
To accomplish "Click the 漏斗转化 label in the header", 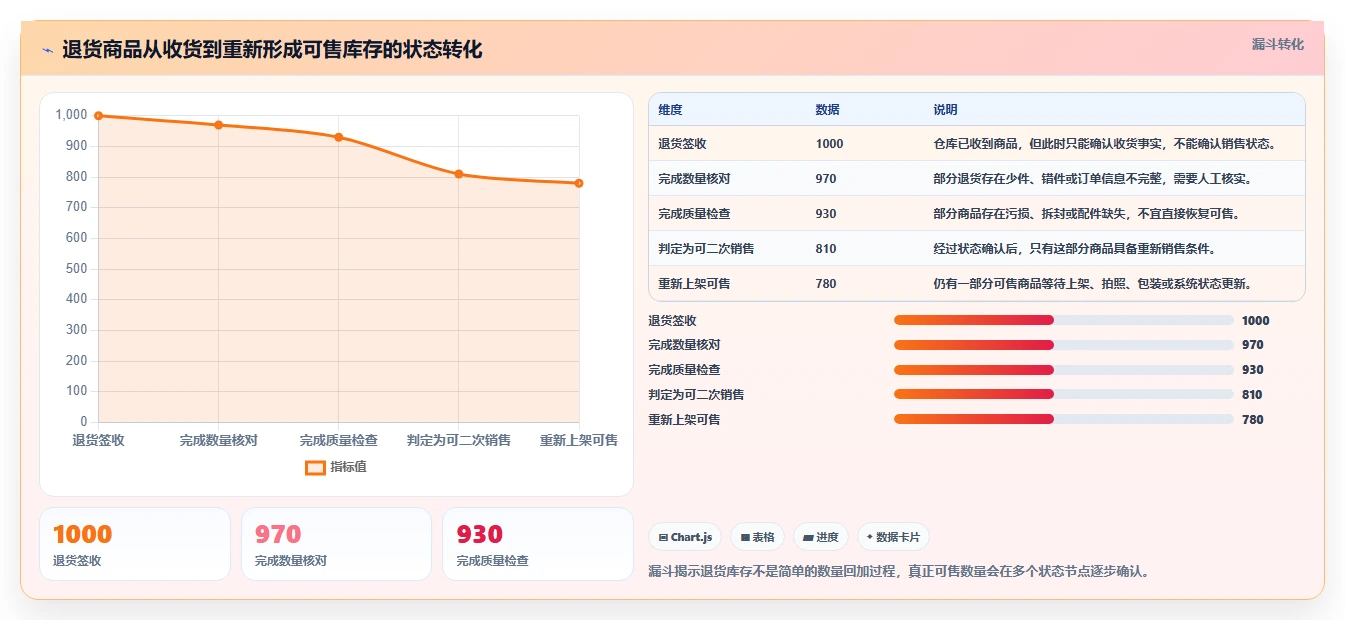I will (1278, 45).
